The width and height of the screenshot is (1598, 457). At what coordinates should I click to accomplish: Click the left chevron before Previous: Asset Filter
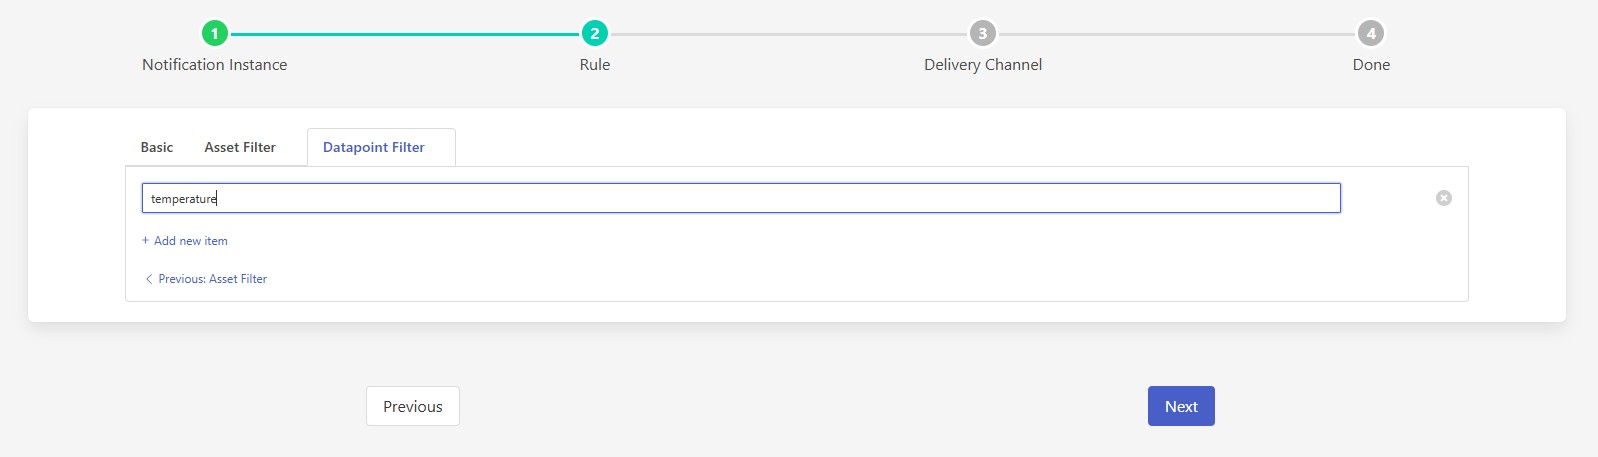[x=149, y=279]
